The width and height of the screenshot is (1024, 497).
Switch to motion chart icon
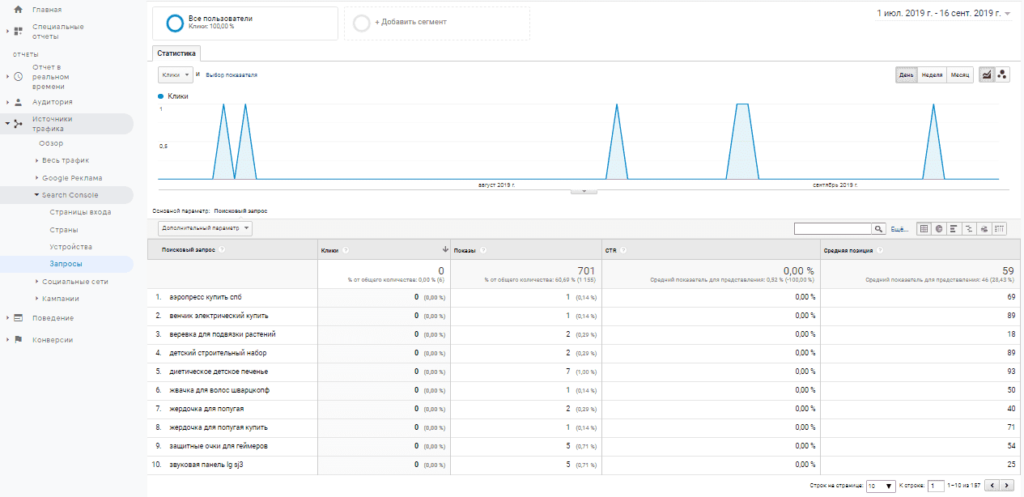click(1002, 75)
